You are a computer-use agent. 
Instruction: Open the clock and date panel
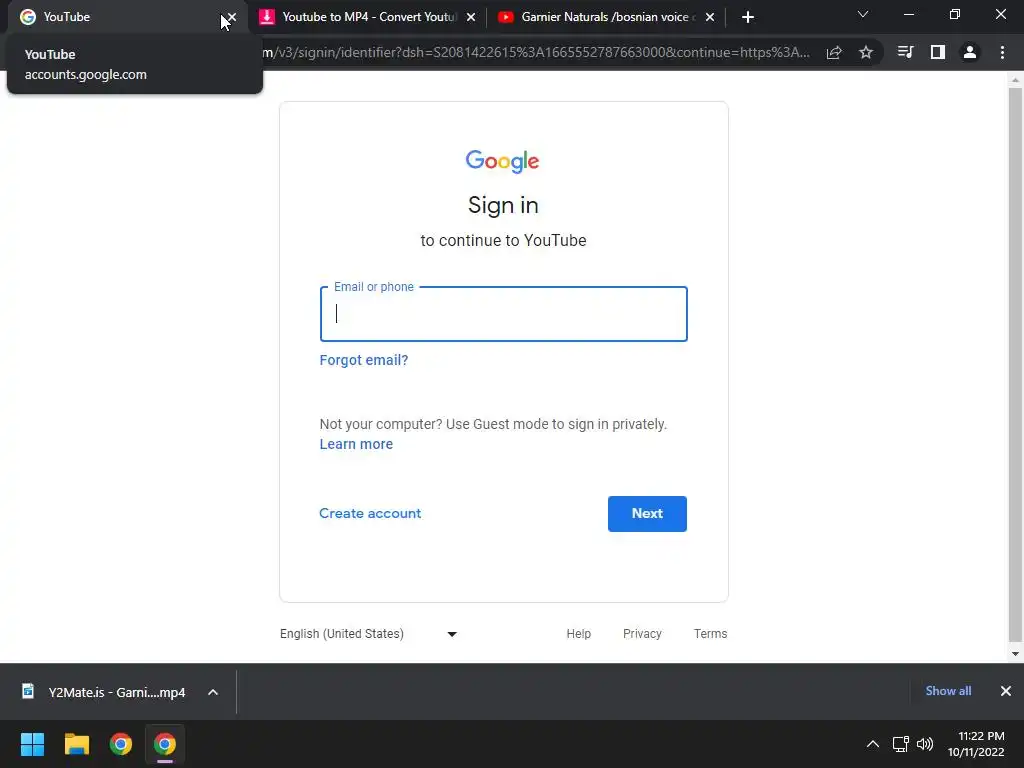(976, 744)
